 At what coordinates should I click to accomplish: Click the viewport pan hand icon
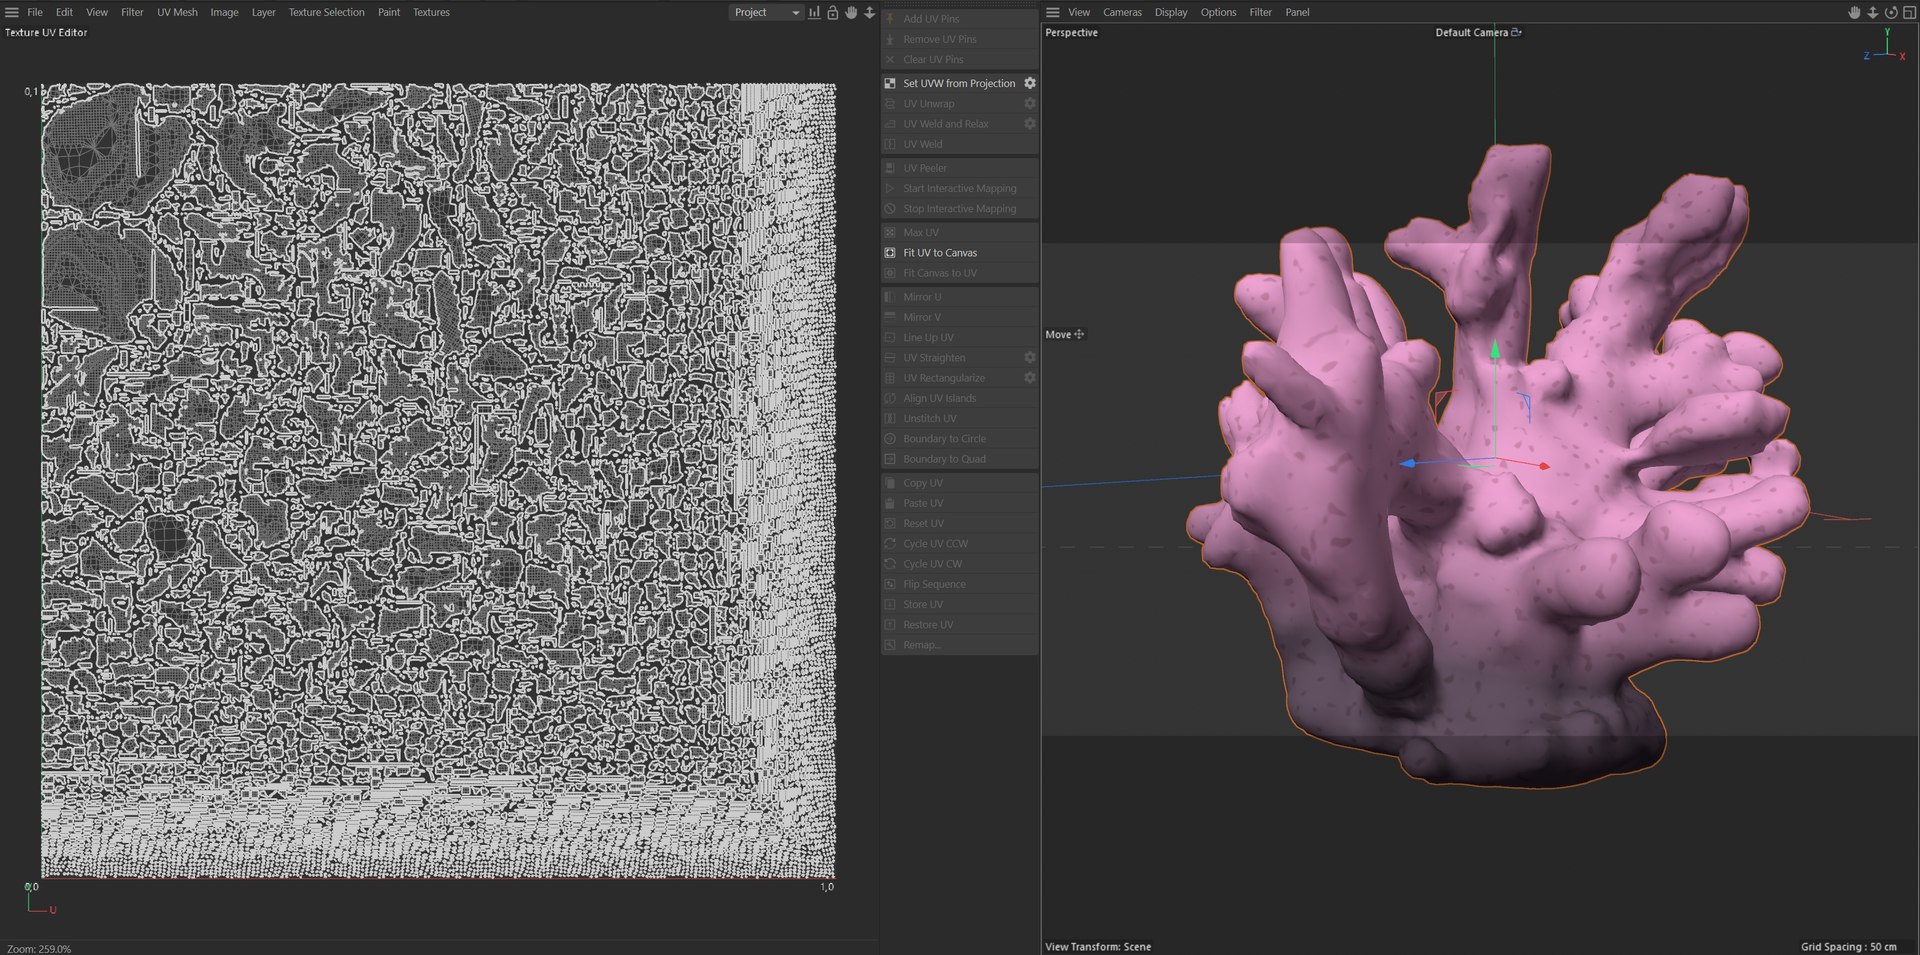point(1854,12)
